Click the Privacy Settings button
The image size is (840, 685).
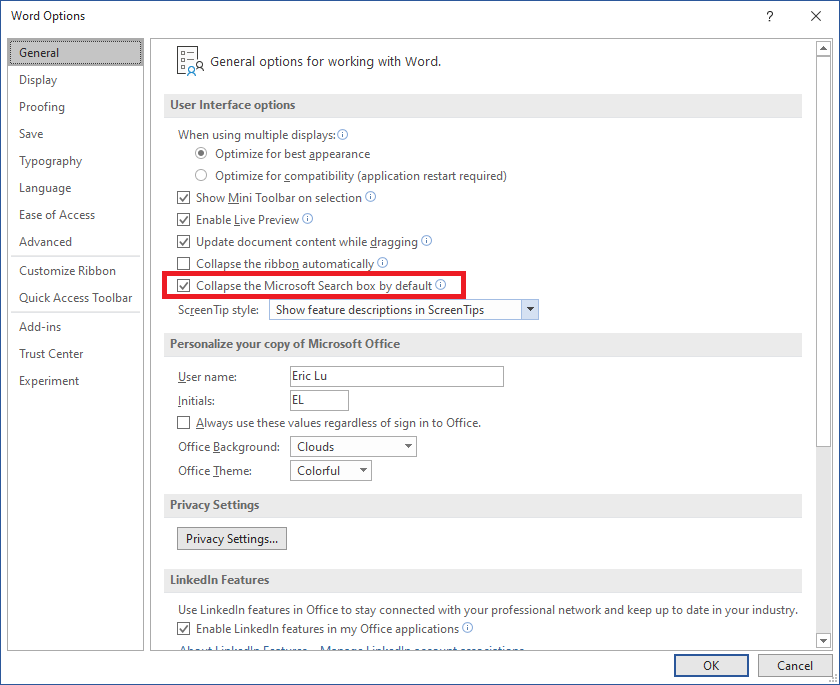pos(231,538)
